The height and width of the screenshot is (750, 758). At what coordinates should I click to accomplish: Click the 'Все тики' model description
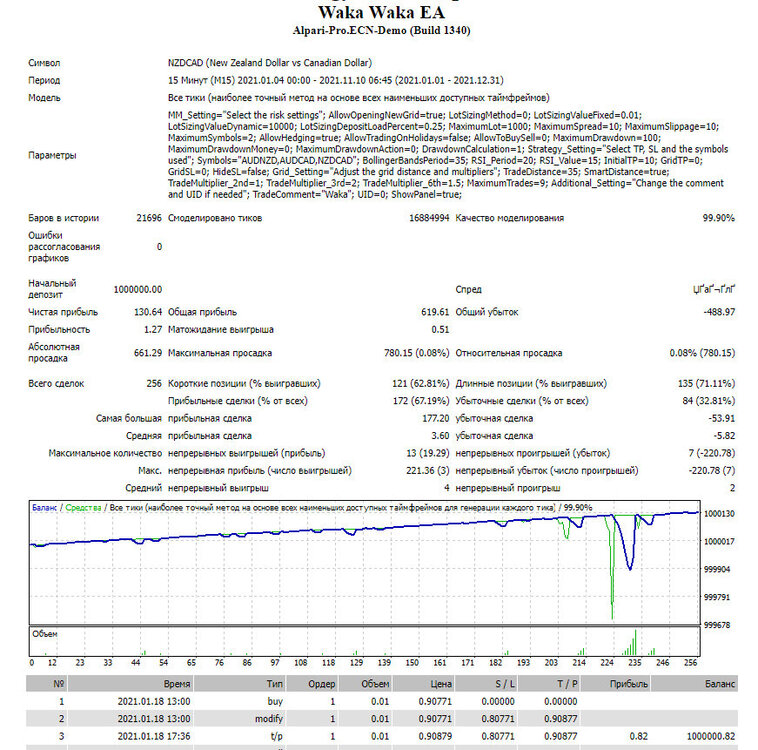358,98
